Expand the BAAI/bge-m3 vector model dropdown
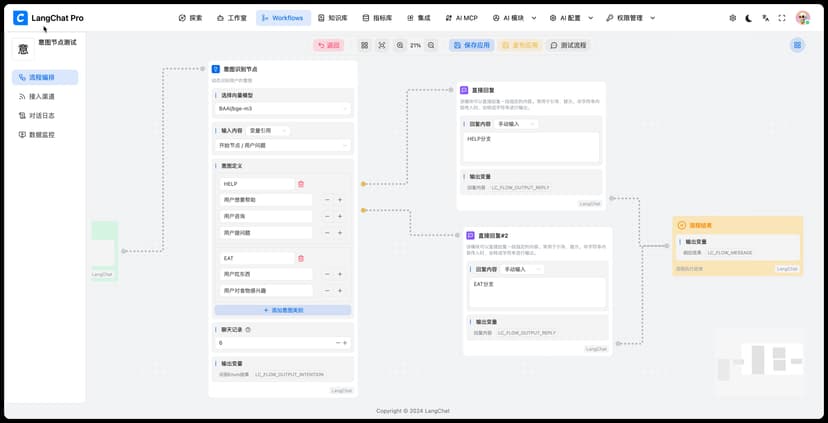 pyautogui.click(x=283, y=108)
